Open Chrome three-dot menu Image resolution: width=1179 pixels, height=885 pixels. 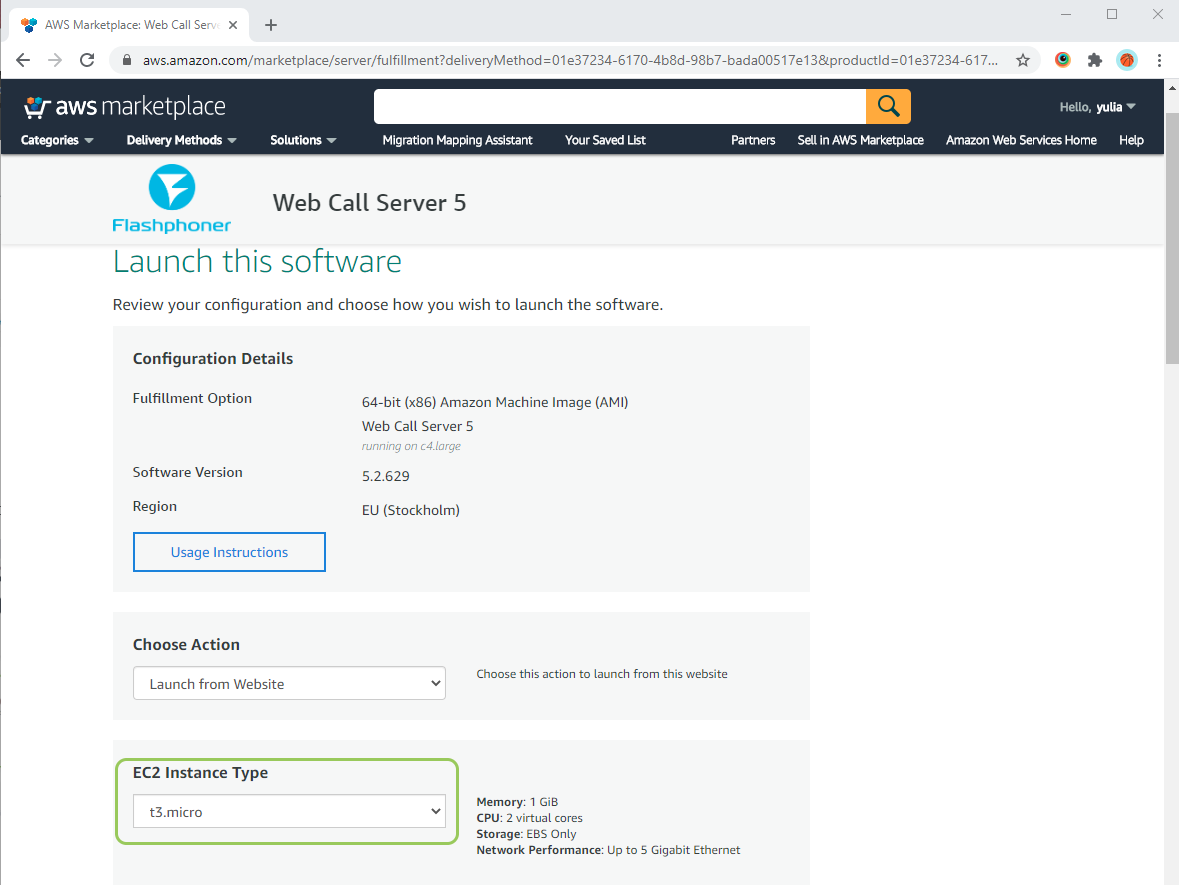click(x=1159, y=60)
